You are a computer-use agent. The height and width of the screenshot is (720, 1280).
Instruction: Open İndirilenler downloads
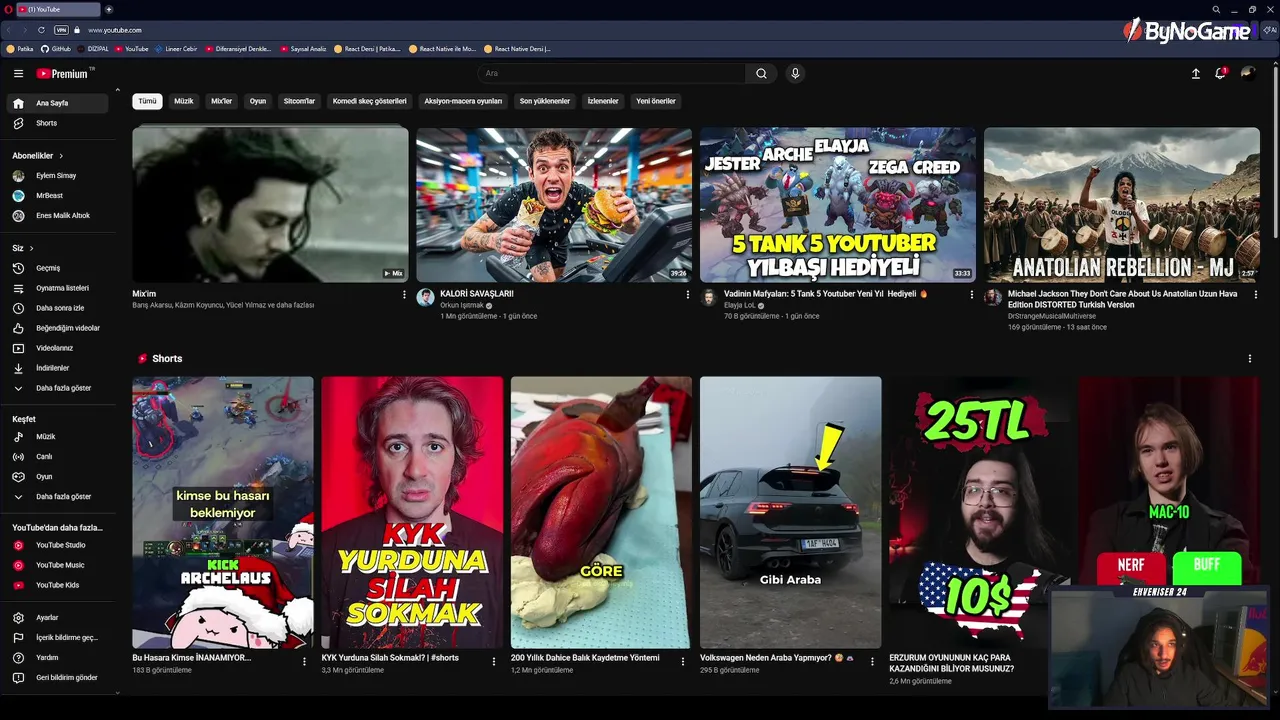point(57,368)
